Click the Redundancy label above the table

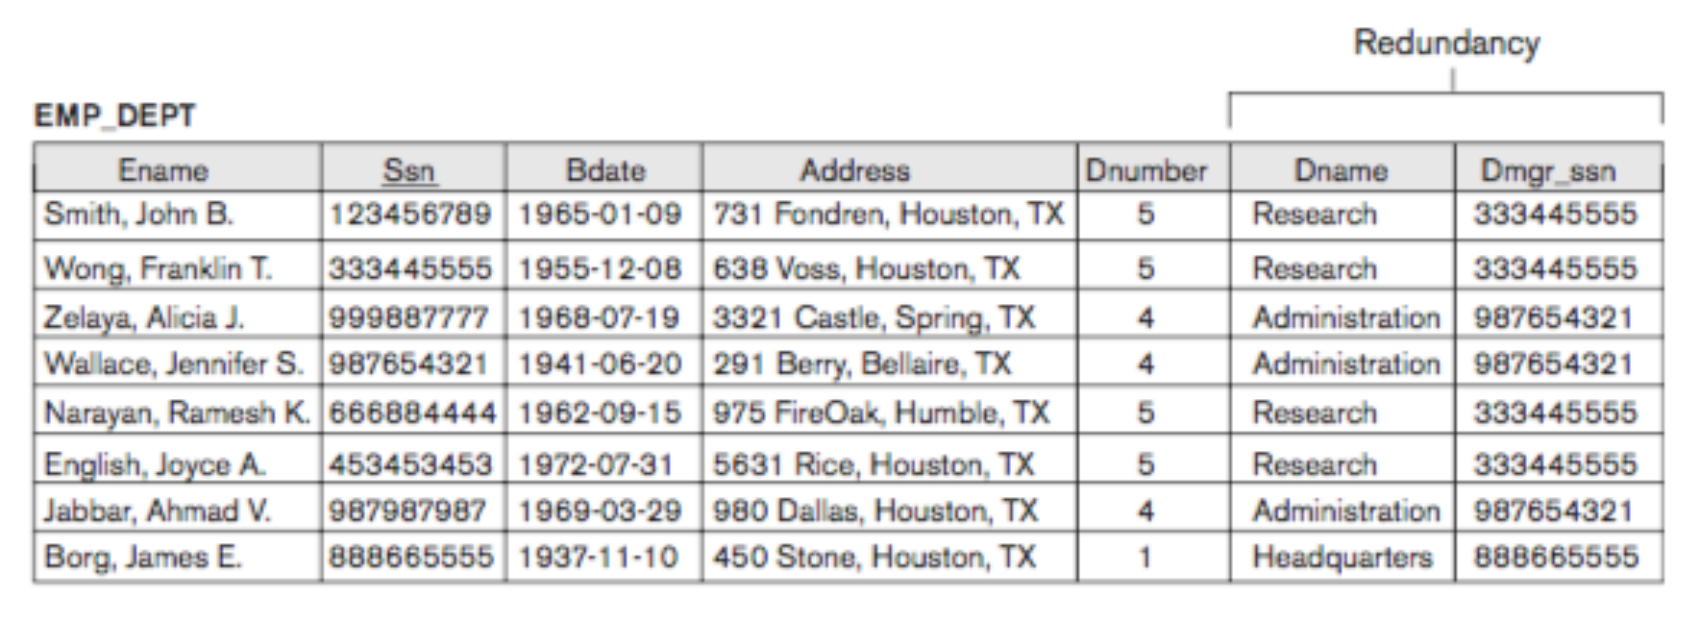click(1446, 43)
